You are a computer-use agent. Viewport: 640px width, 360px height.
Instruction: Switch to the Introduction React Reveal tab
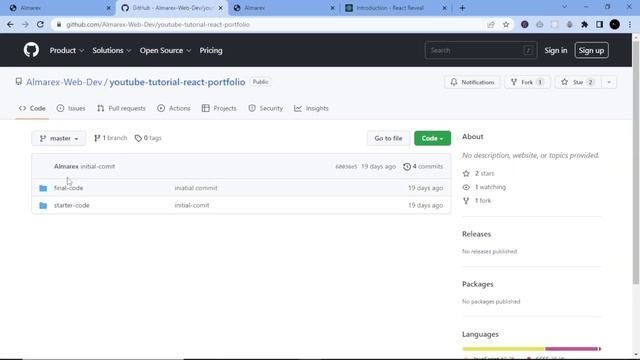pyautogui.click(x=395, y=8)
